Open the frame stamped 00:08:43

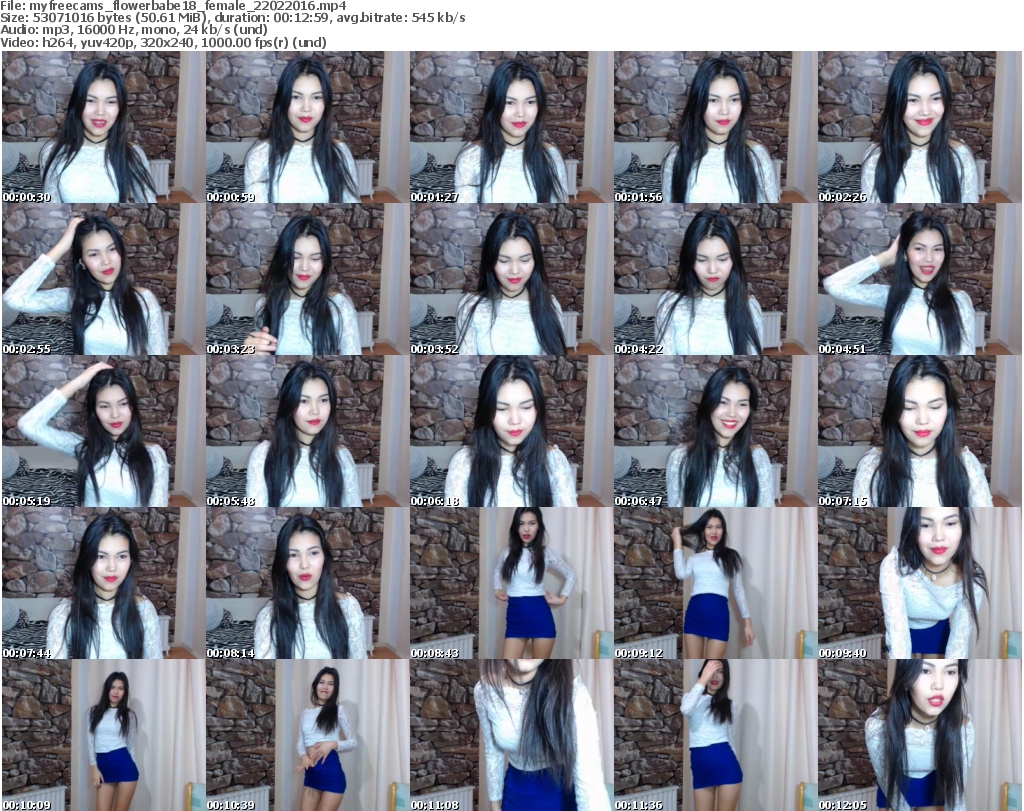point(511,583)
